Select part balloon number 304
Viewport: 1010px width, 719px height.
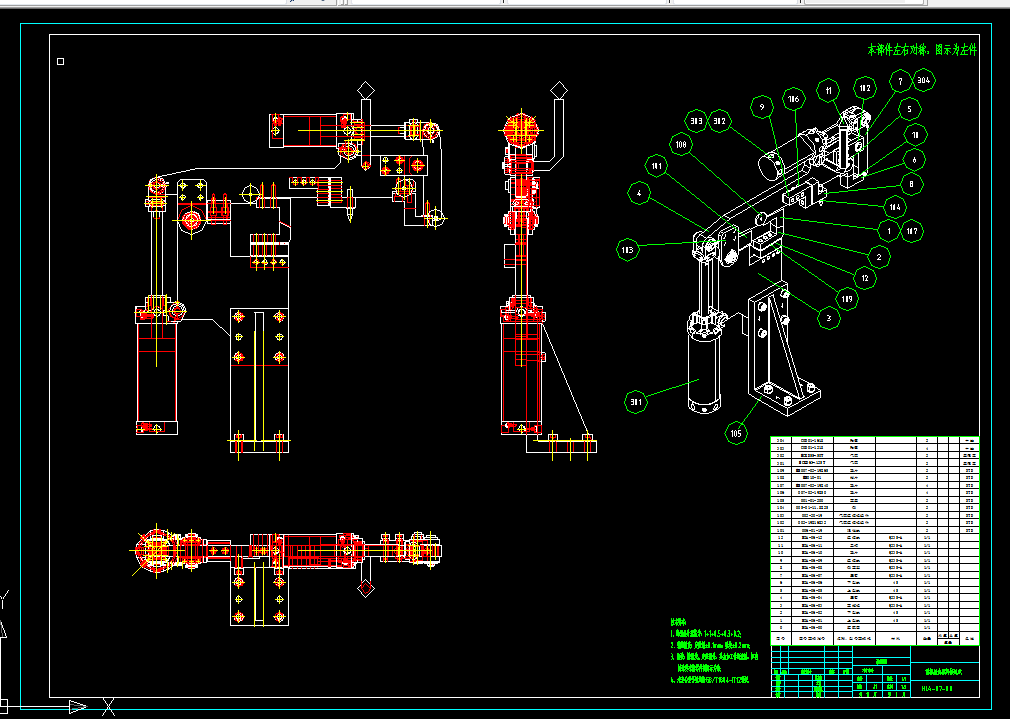[924, 81]
